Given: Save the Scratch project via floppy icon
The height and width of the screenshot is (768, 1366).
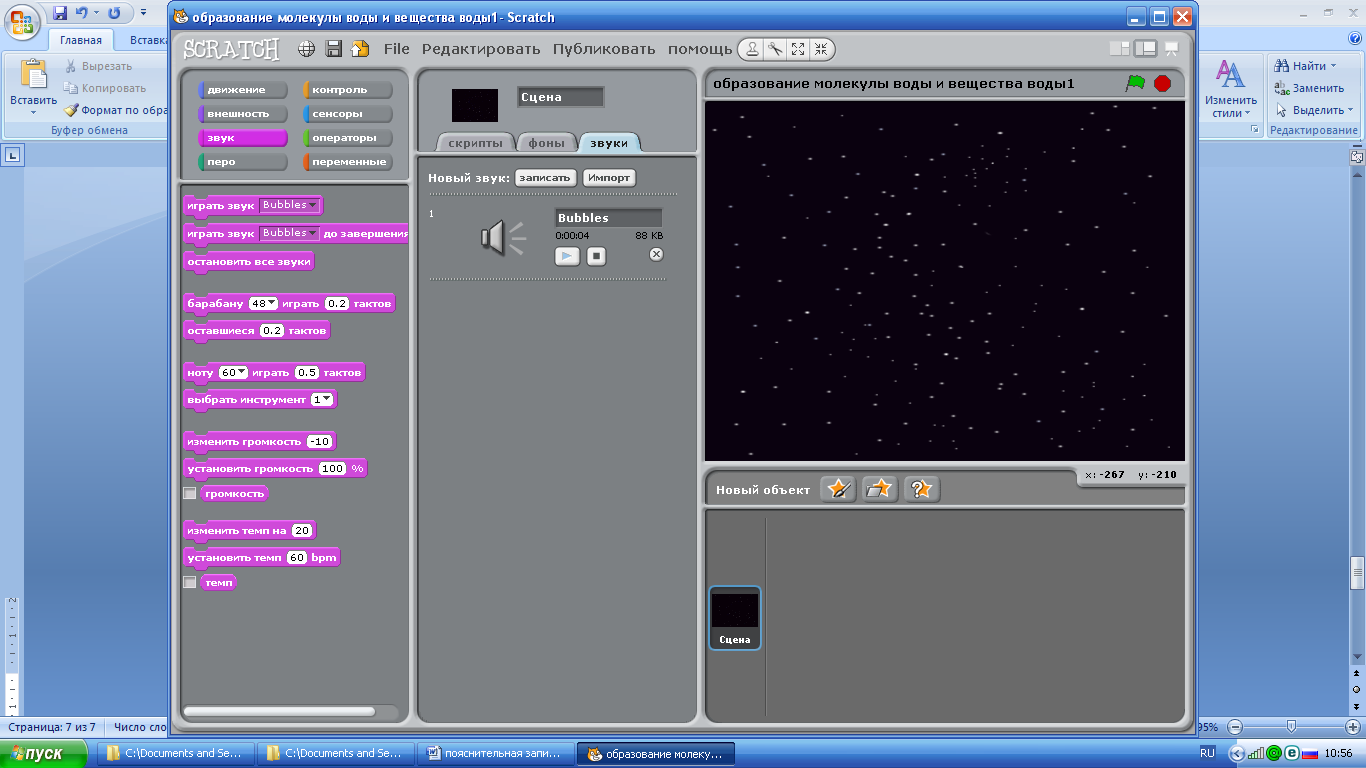Looking at the screenshot, I should [334, 49].
